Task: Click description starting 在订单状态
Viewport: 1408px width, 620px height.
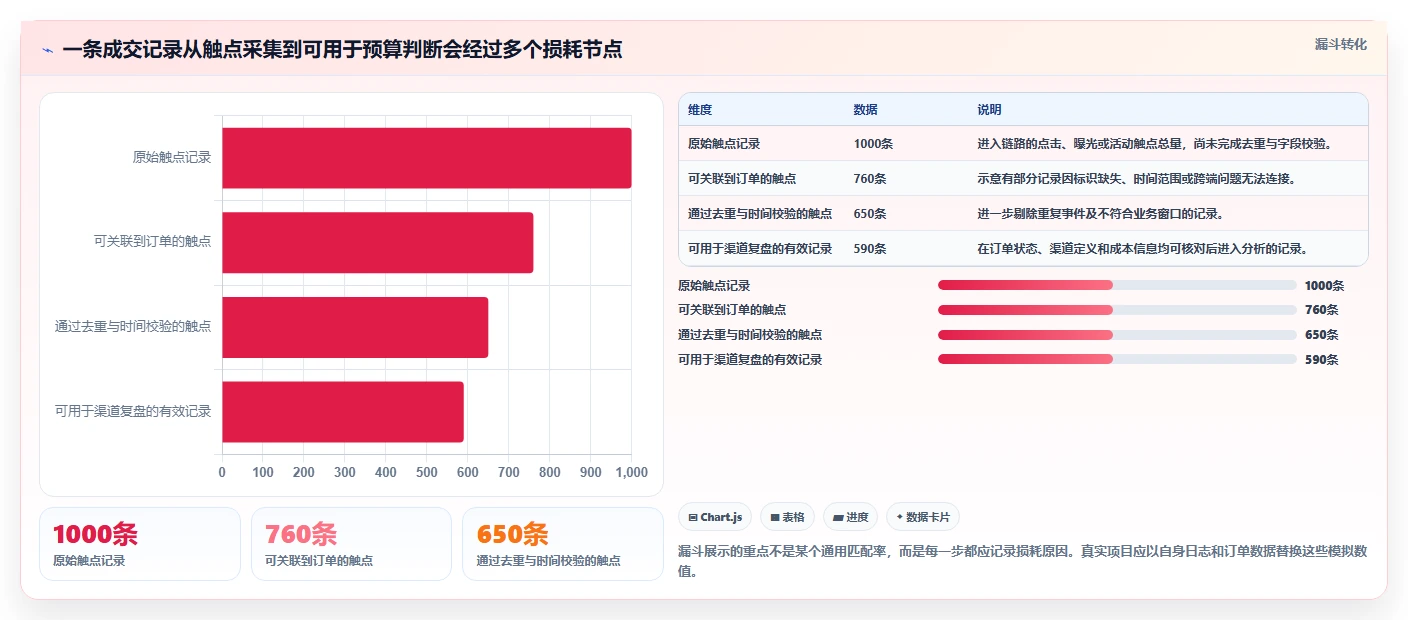Action: (1142, 249)
